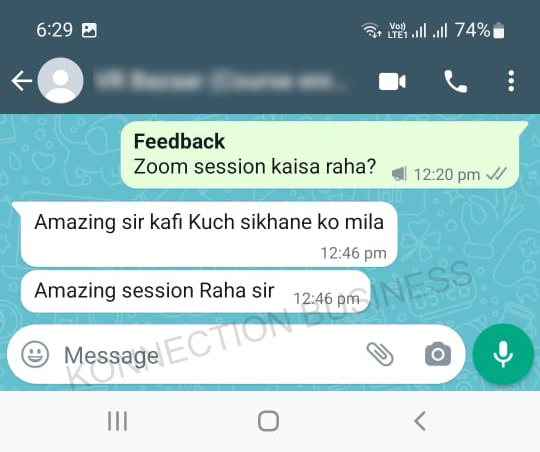The image size is (540, 452).
Task: Tap the Android navigation back button
Action: [x=420, y=421]
